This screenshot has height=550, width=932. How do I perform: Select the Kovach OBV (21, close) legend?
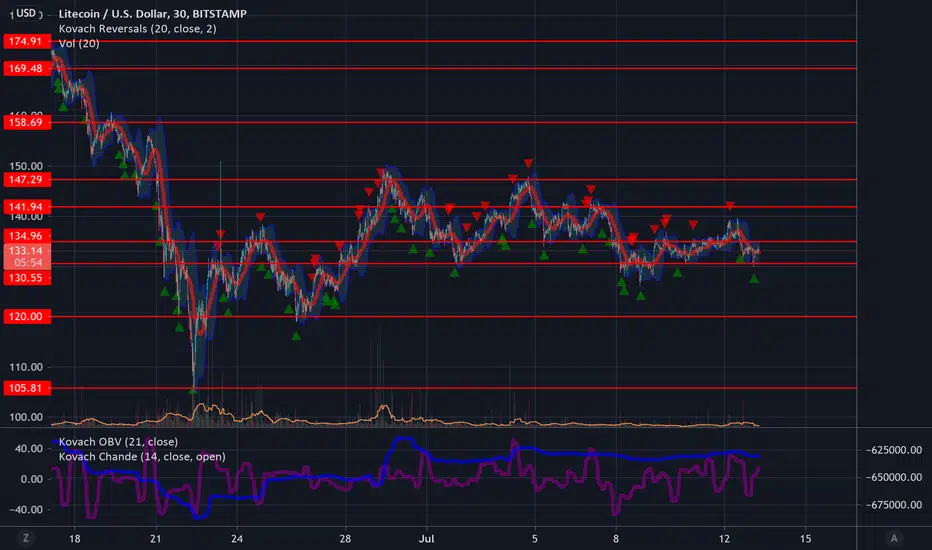[118, 442]
